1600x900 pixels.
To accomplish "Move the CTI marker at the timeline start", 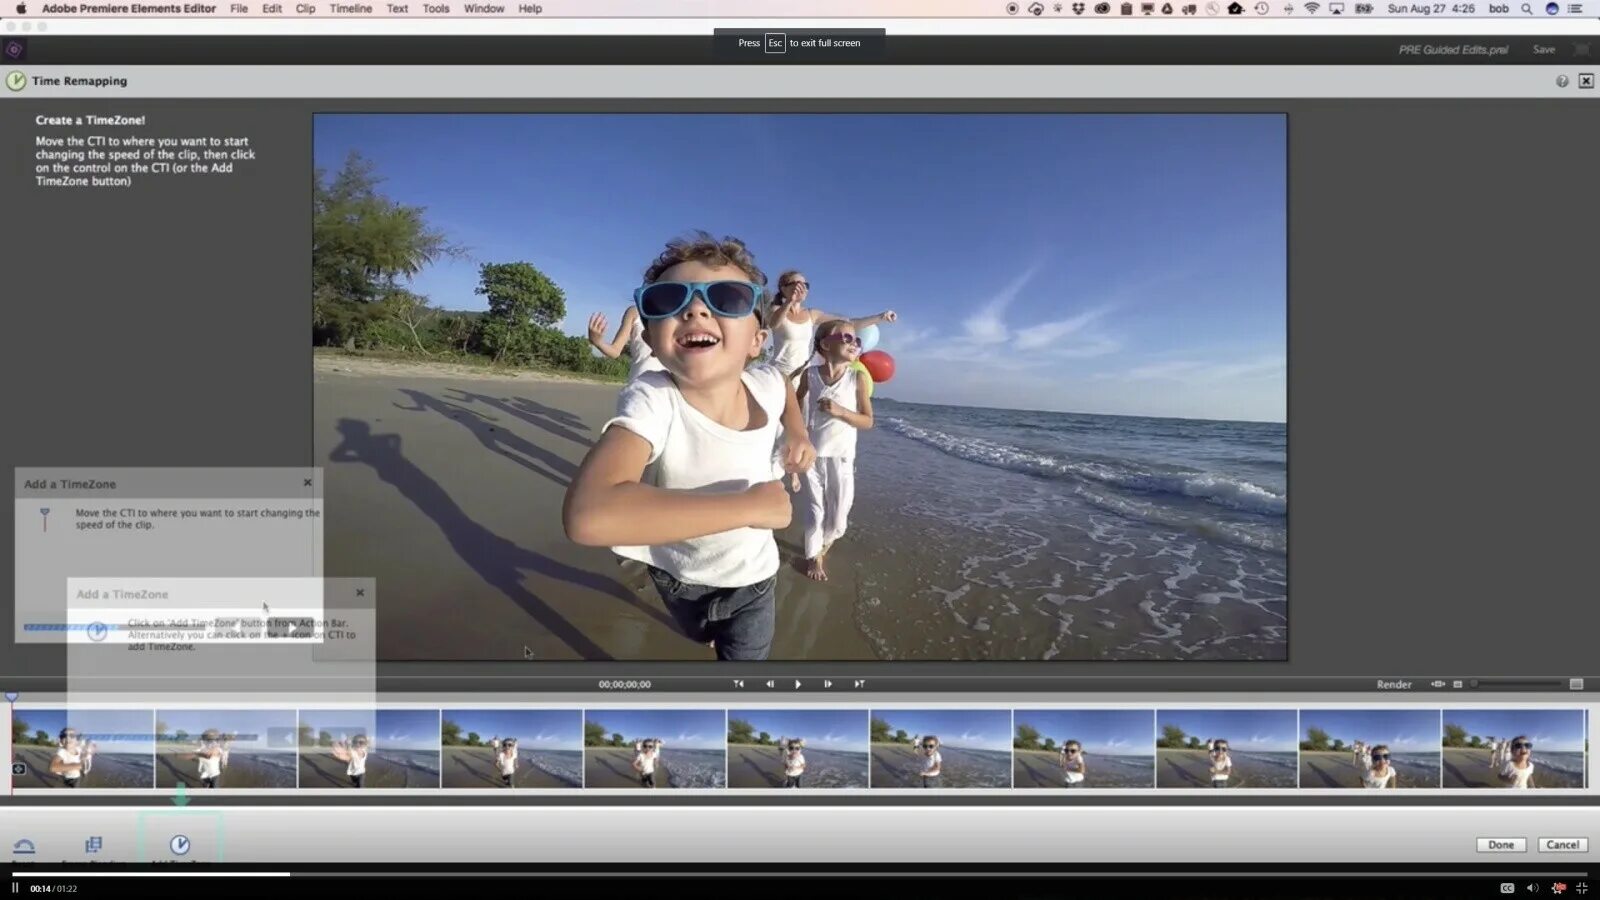I will coord(10,697).
